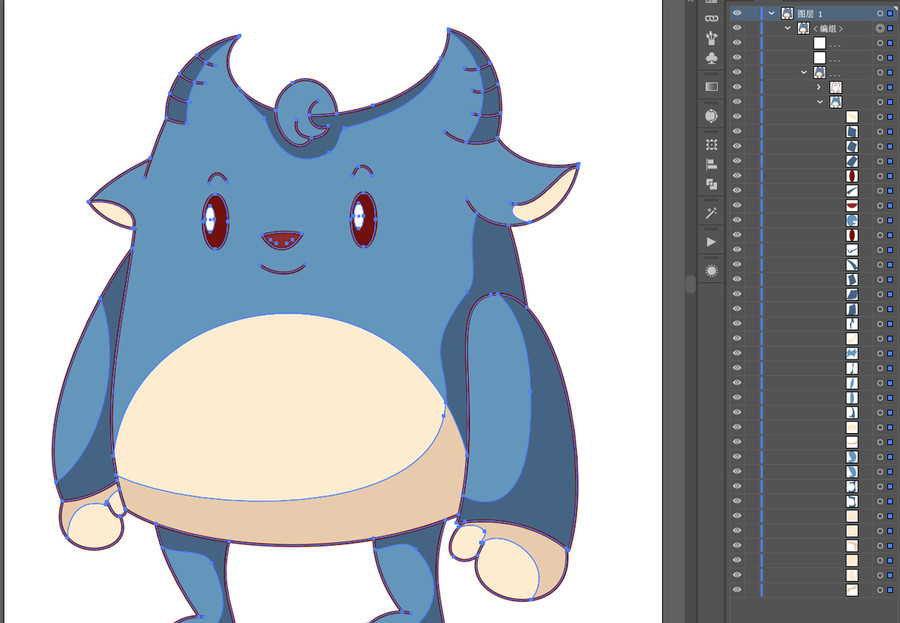900x623 pixels.
Task: Click the 图层 1 layer thumbnail
Action: pyautogui.click(x=787, y=13)
